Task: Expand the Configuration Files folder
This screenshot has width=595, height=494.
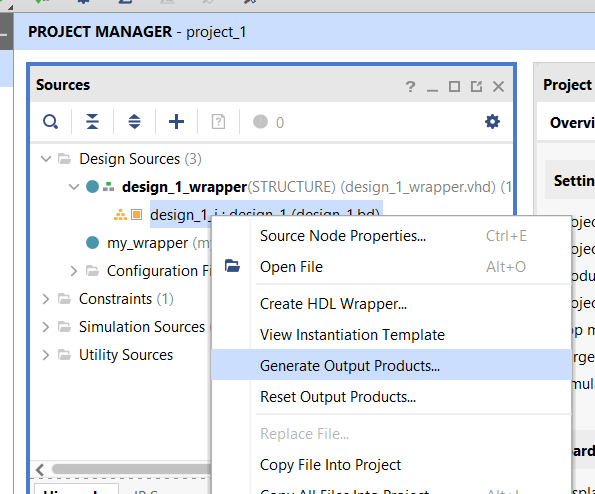Action: [74, 271]
